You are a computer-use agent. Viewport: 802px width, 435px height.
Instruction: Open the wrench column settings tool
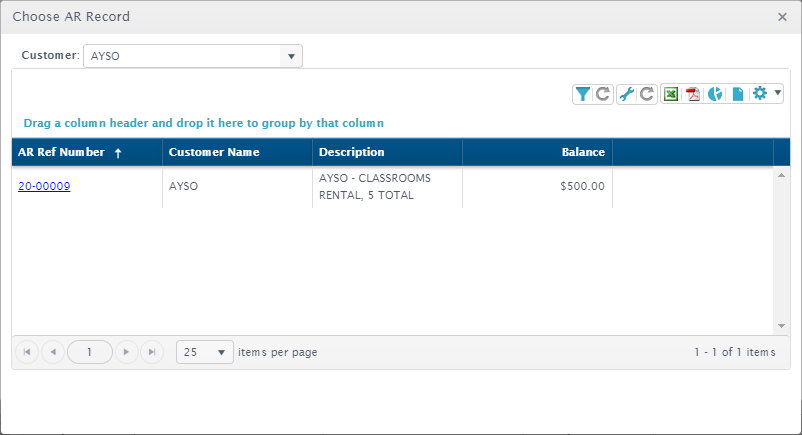(627, 94)
